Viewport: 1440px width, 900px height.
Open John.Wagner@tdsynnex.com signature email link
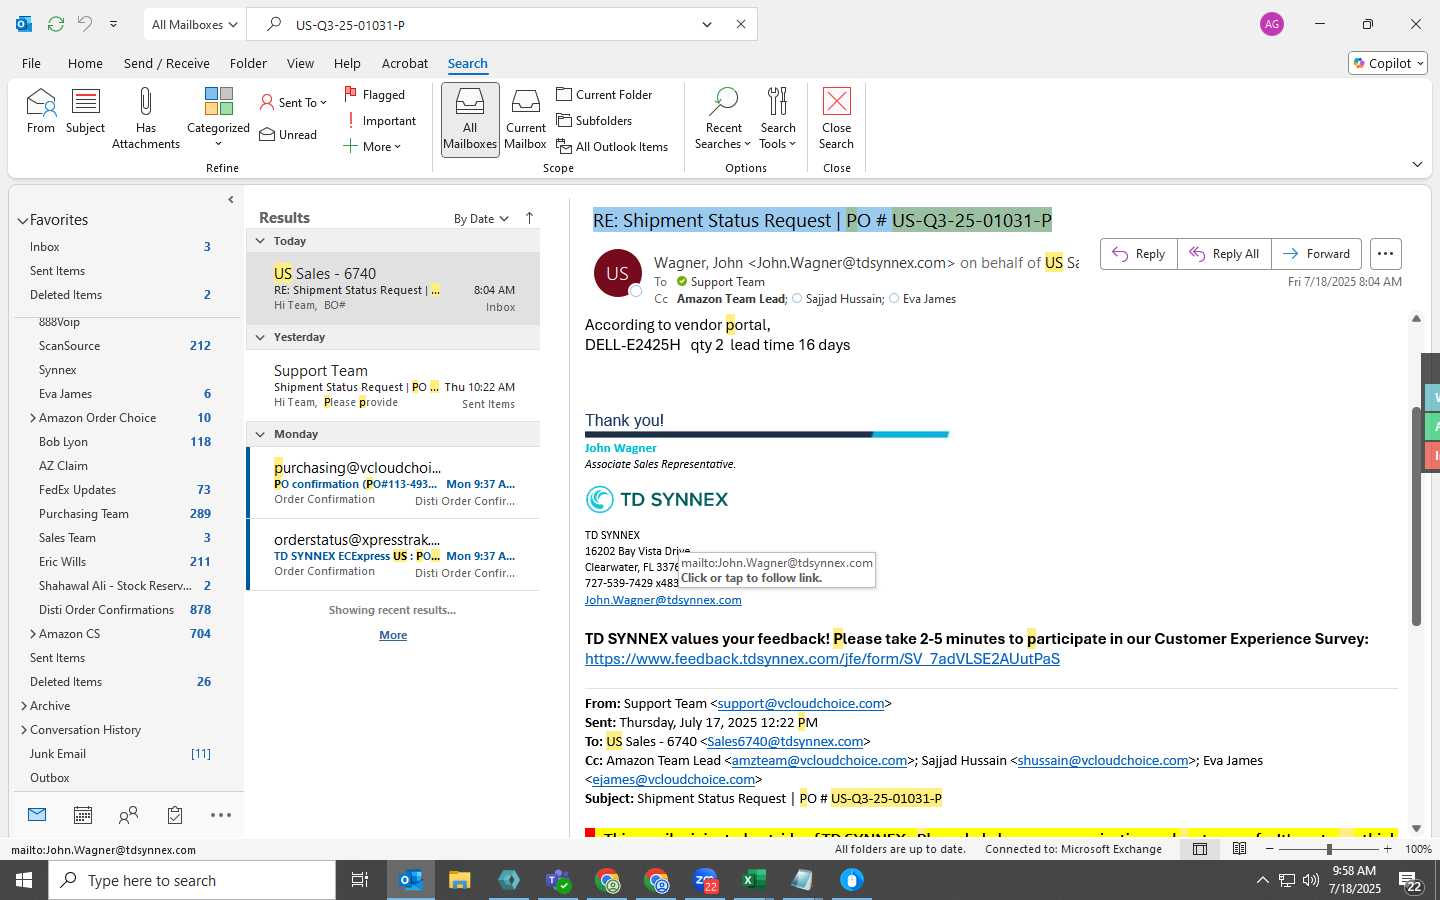(x=663, y=600)
